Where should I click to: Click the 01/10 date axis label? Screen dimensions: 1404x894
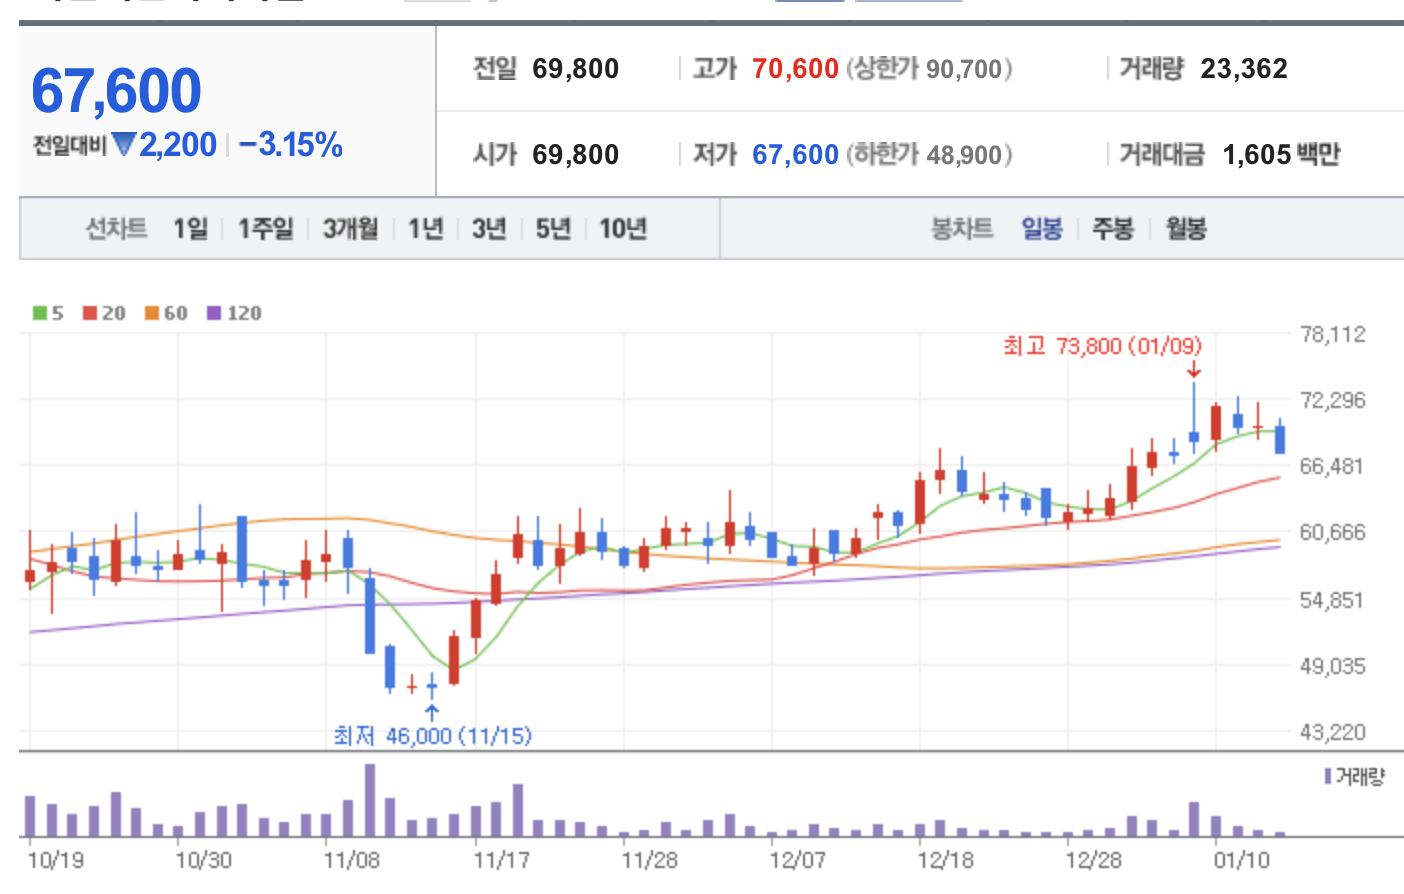1241,860
